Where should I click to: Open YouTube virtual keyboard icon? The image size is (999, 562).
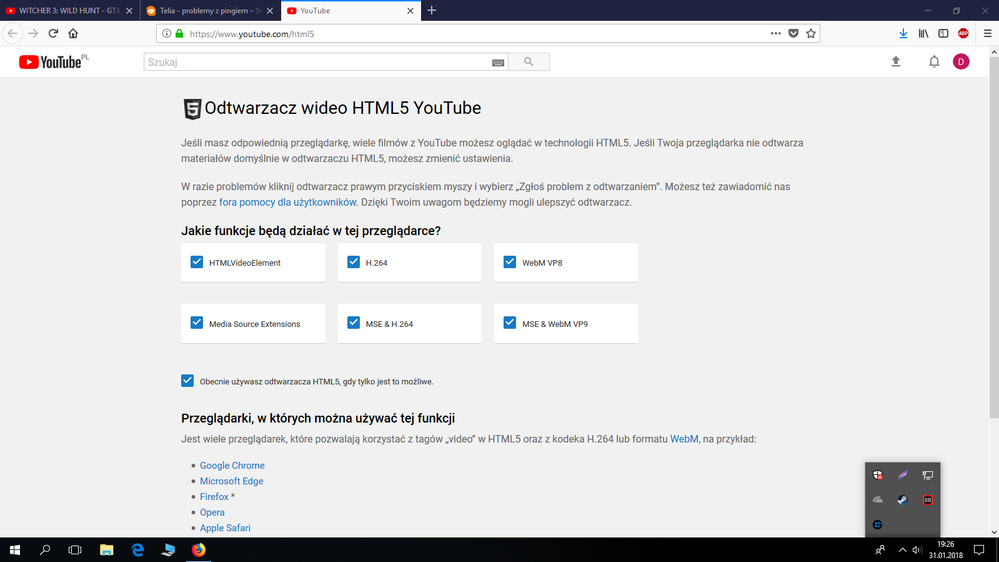pyautogui.click(x=498, y=62)
